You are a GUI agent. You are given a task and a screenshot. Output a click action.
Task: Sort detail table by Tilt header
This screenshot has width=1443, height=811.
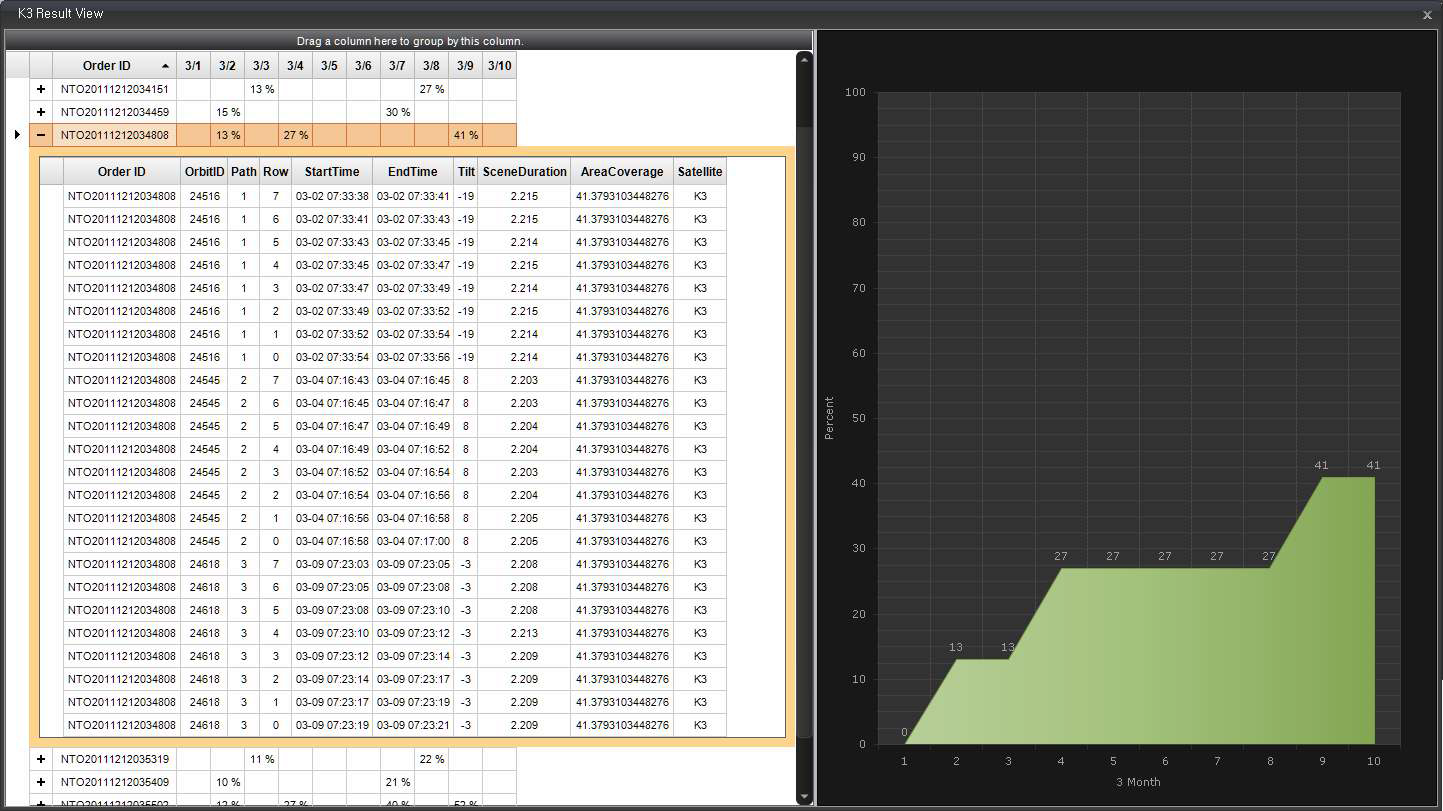pos(466,172)
